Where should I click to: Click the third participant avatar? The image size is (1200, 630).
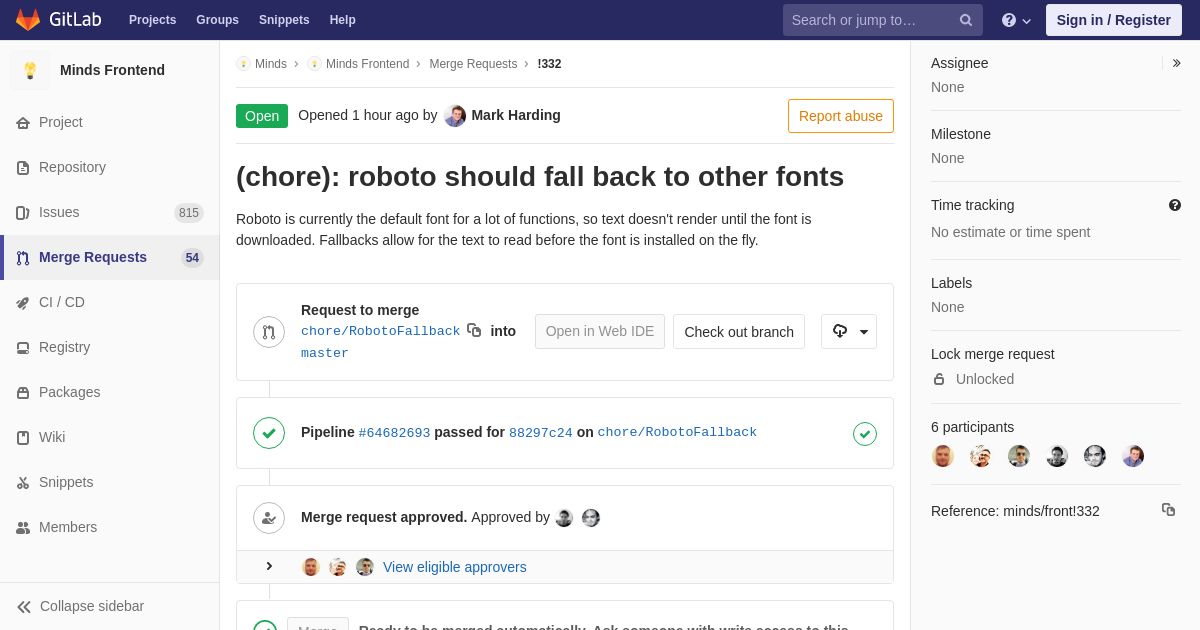[x=1019, y=456]
